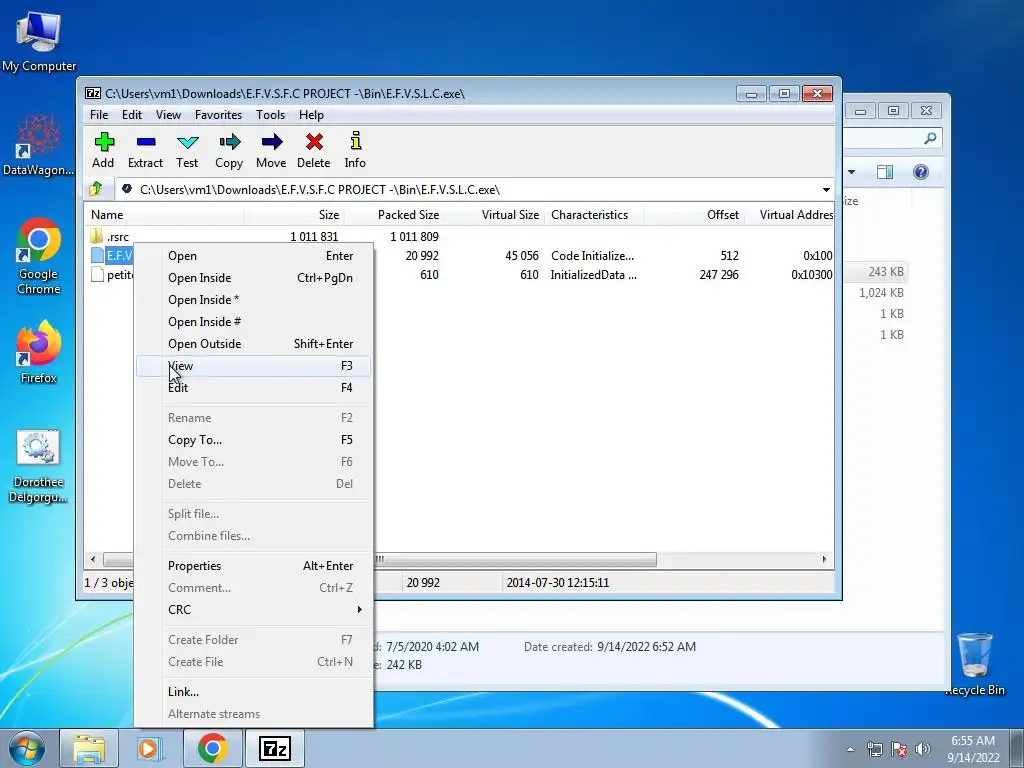Choose Properties in context menu
Screen dimensions: 1024x768
tap(253, 566)
